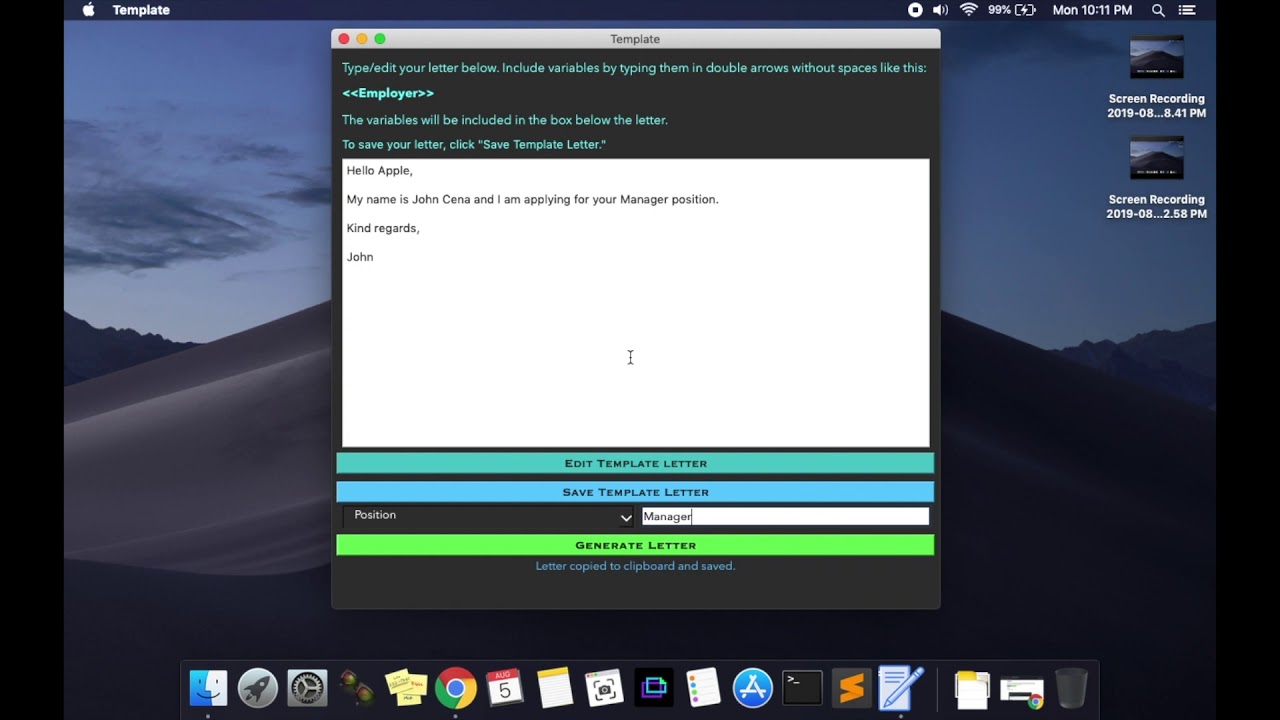The height and width of the screenshot is (720, 1280).
Task: Click the <<Employer>> example text
Action: pyautogui.click(x=388, y=93)
